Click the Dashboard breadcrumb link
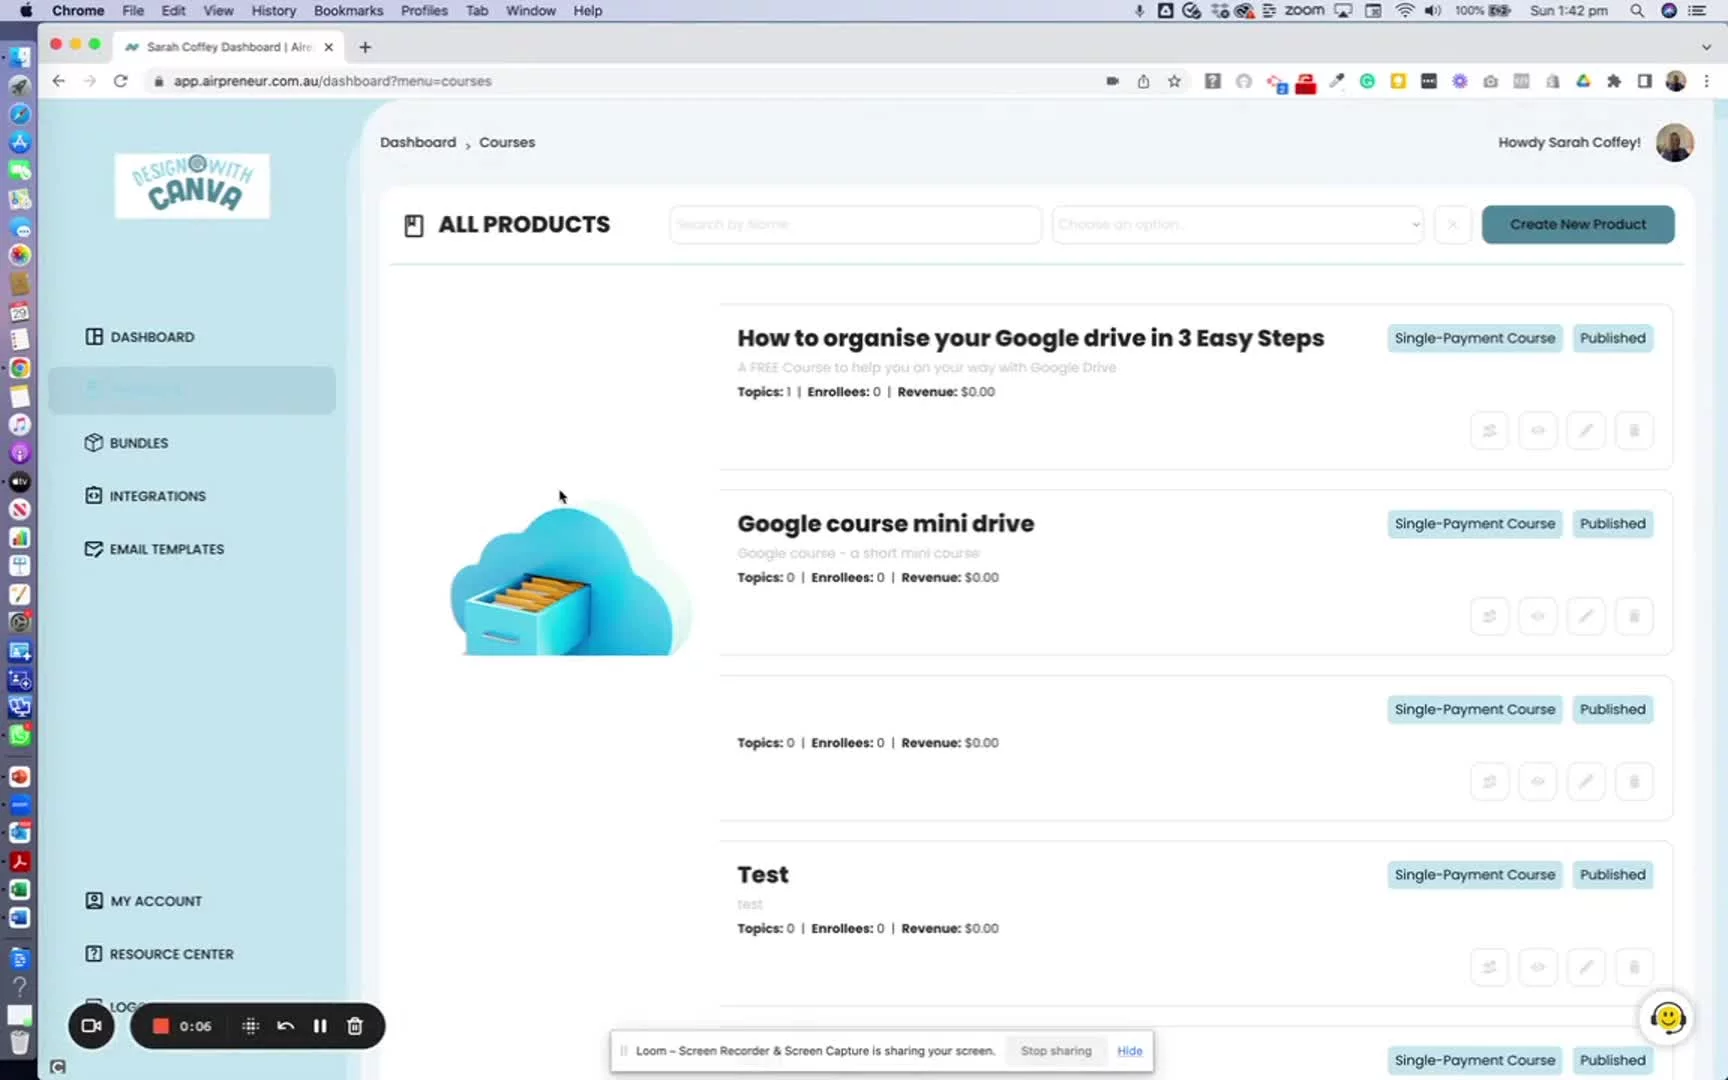This screenshot has width=1728, height=1080. [x=418, y=142]
